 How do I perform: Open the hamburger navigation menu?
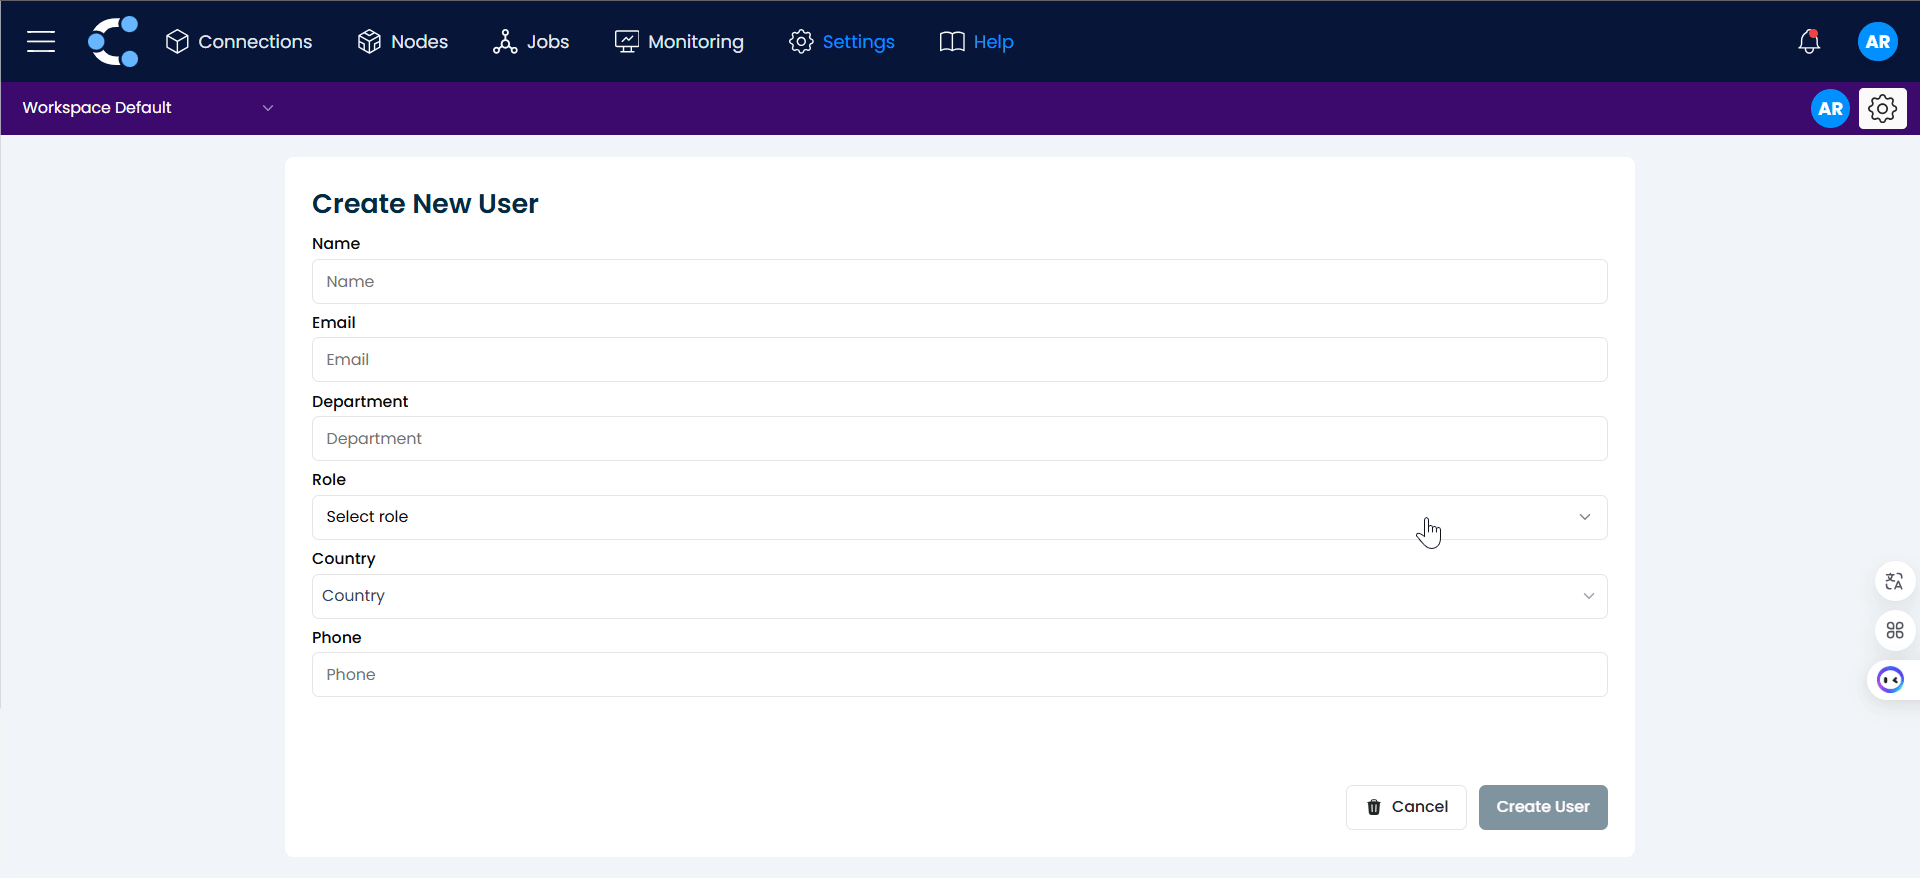41,41
